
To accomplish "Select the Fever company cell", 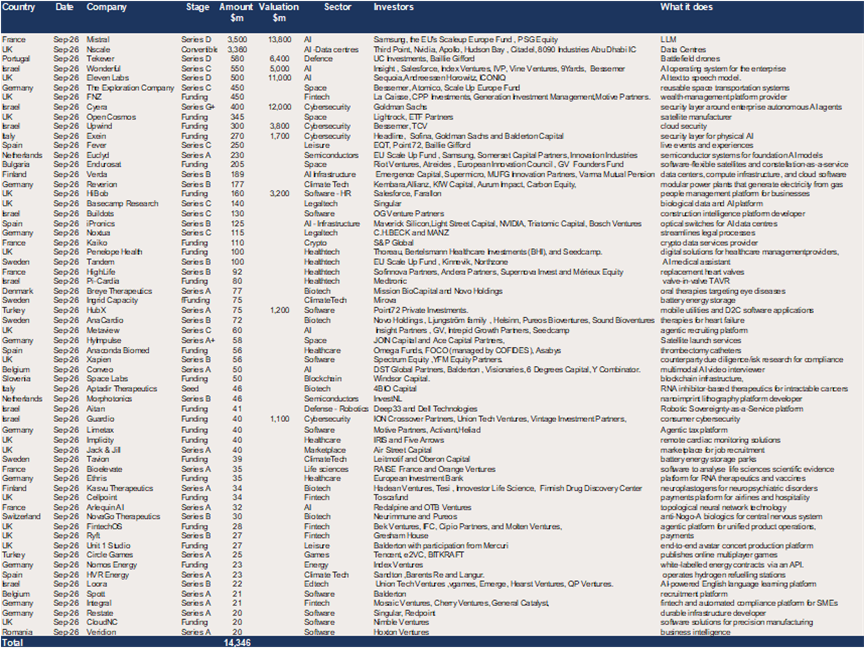I will (x=96, y=145).
